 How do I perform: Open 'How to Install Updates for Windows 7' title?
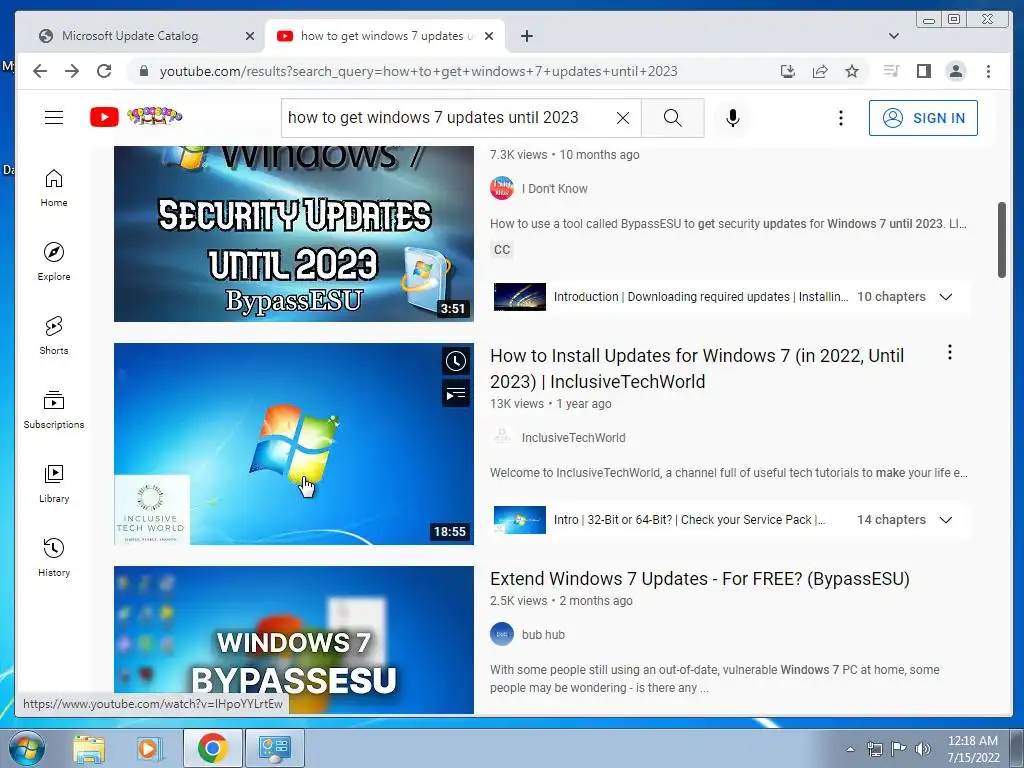pyautogui.click(x=697, y=368)
